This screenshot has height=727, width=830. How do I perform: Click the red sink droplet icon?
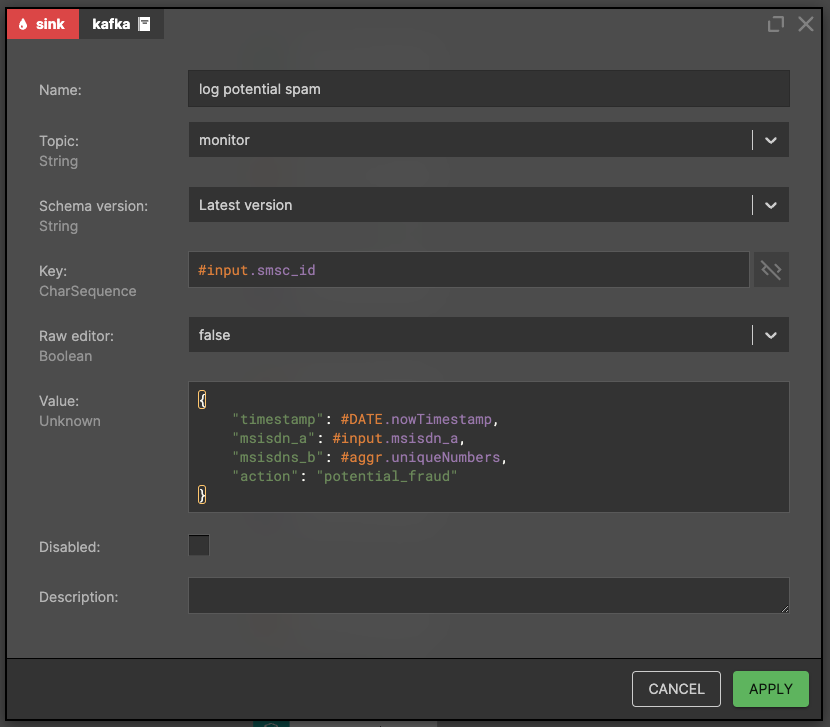tap(23, 24)
